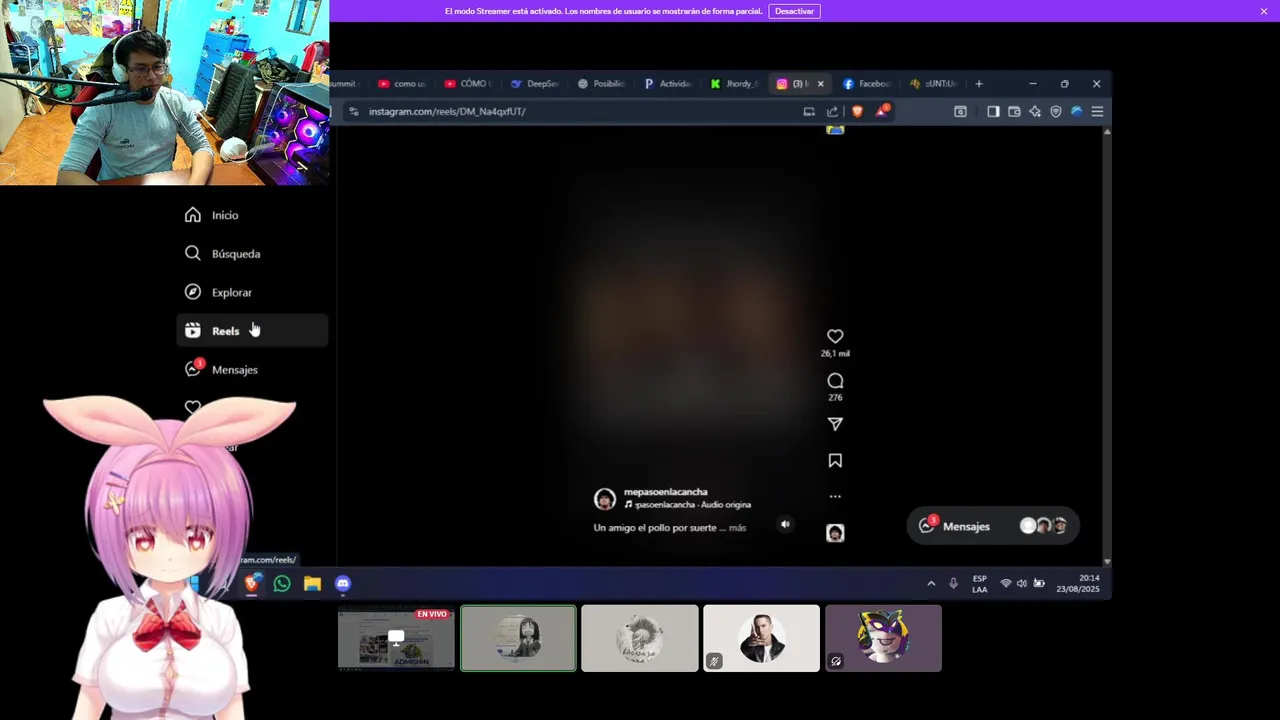Open the Brave Wallet icon
1280x720 pixels.
[x=1014, y=112]
